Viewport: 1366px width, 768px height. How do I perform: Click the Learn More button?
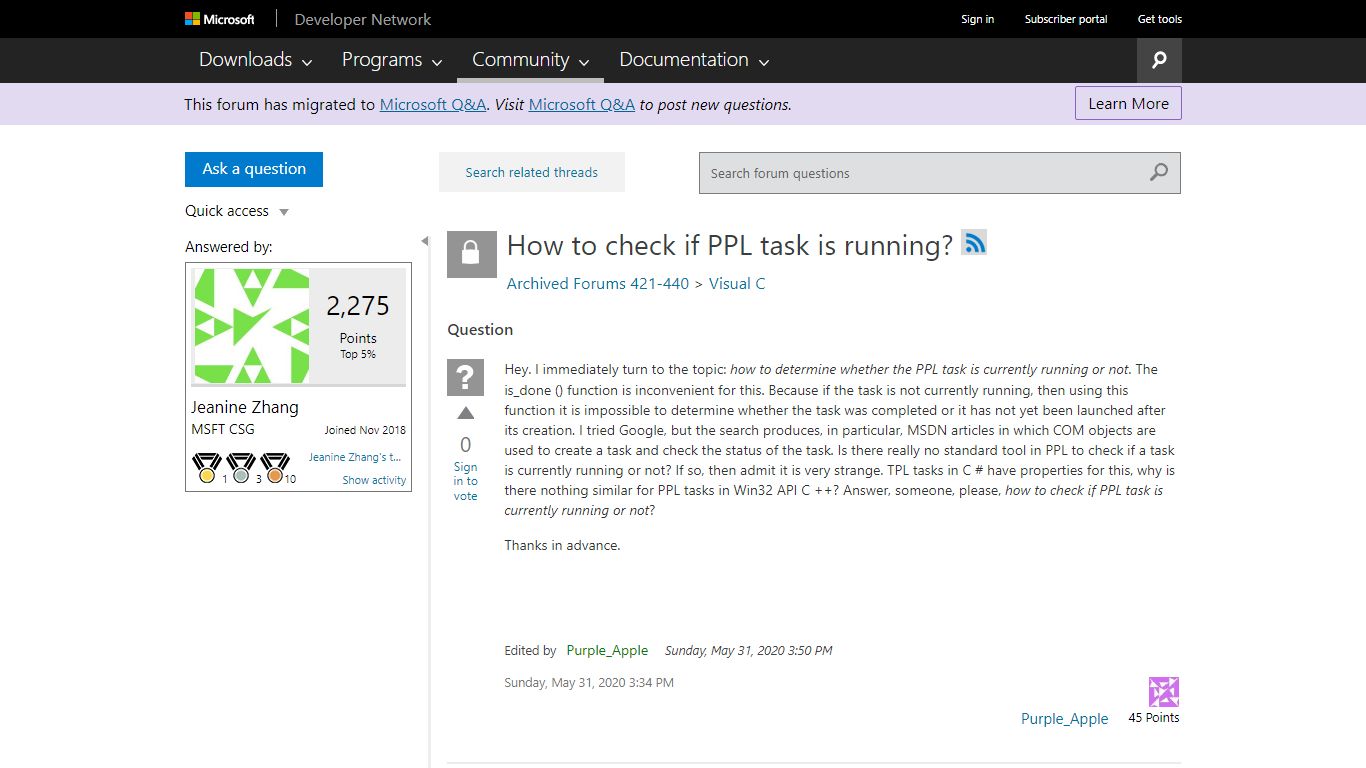tap(1128, 104)
